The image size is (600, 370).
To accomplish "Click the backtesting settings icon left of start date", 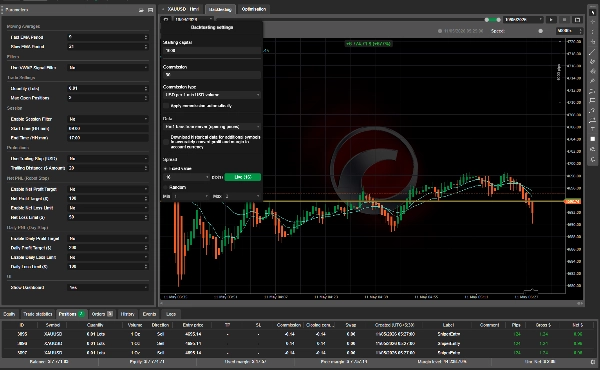I will [166, 19].
